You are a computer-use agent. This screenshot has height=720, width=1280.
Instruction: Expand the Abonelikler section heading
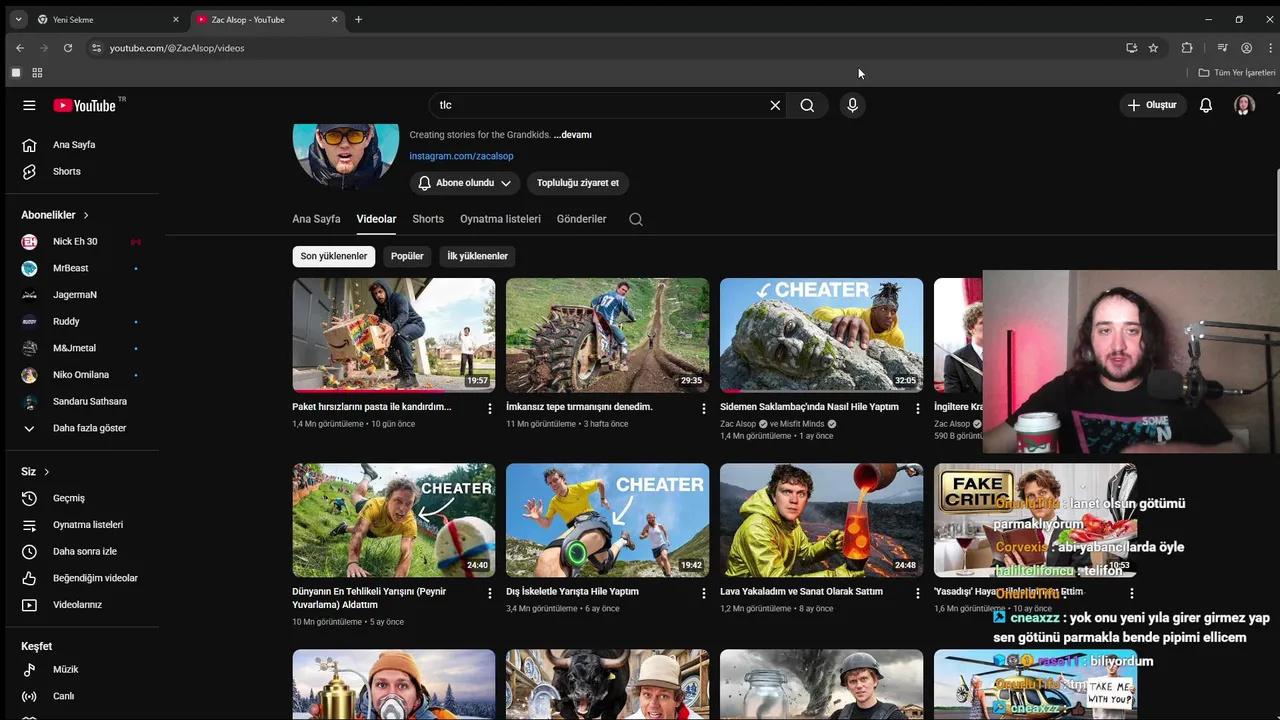[x=55, y=215]
